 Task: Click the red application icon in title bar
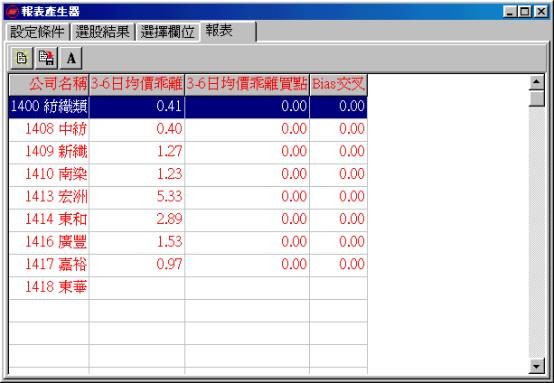pyautogui.click(x=12, y=12)
